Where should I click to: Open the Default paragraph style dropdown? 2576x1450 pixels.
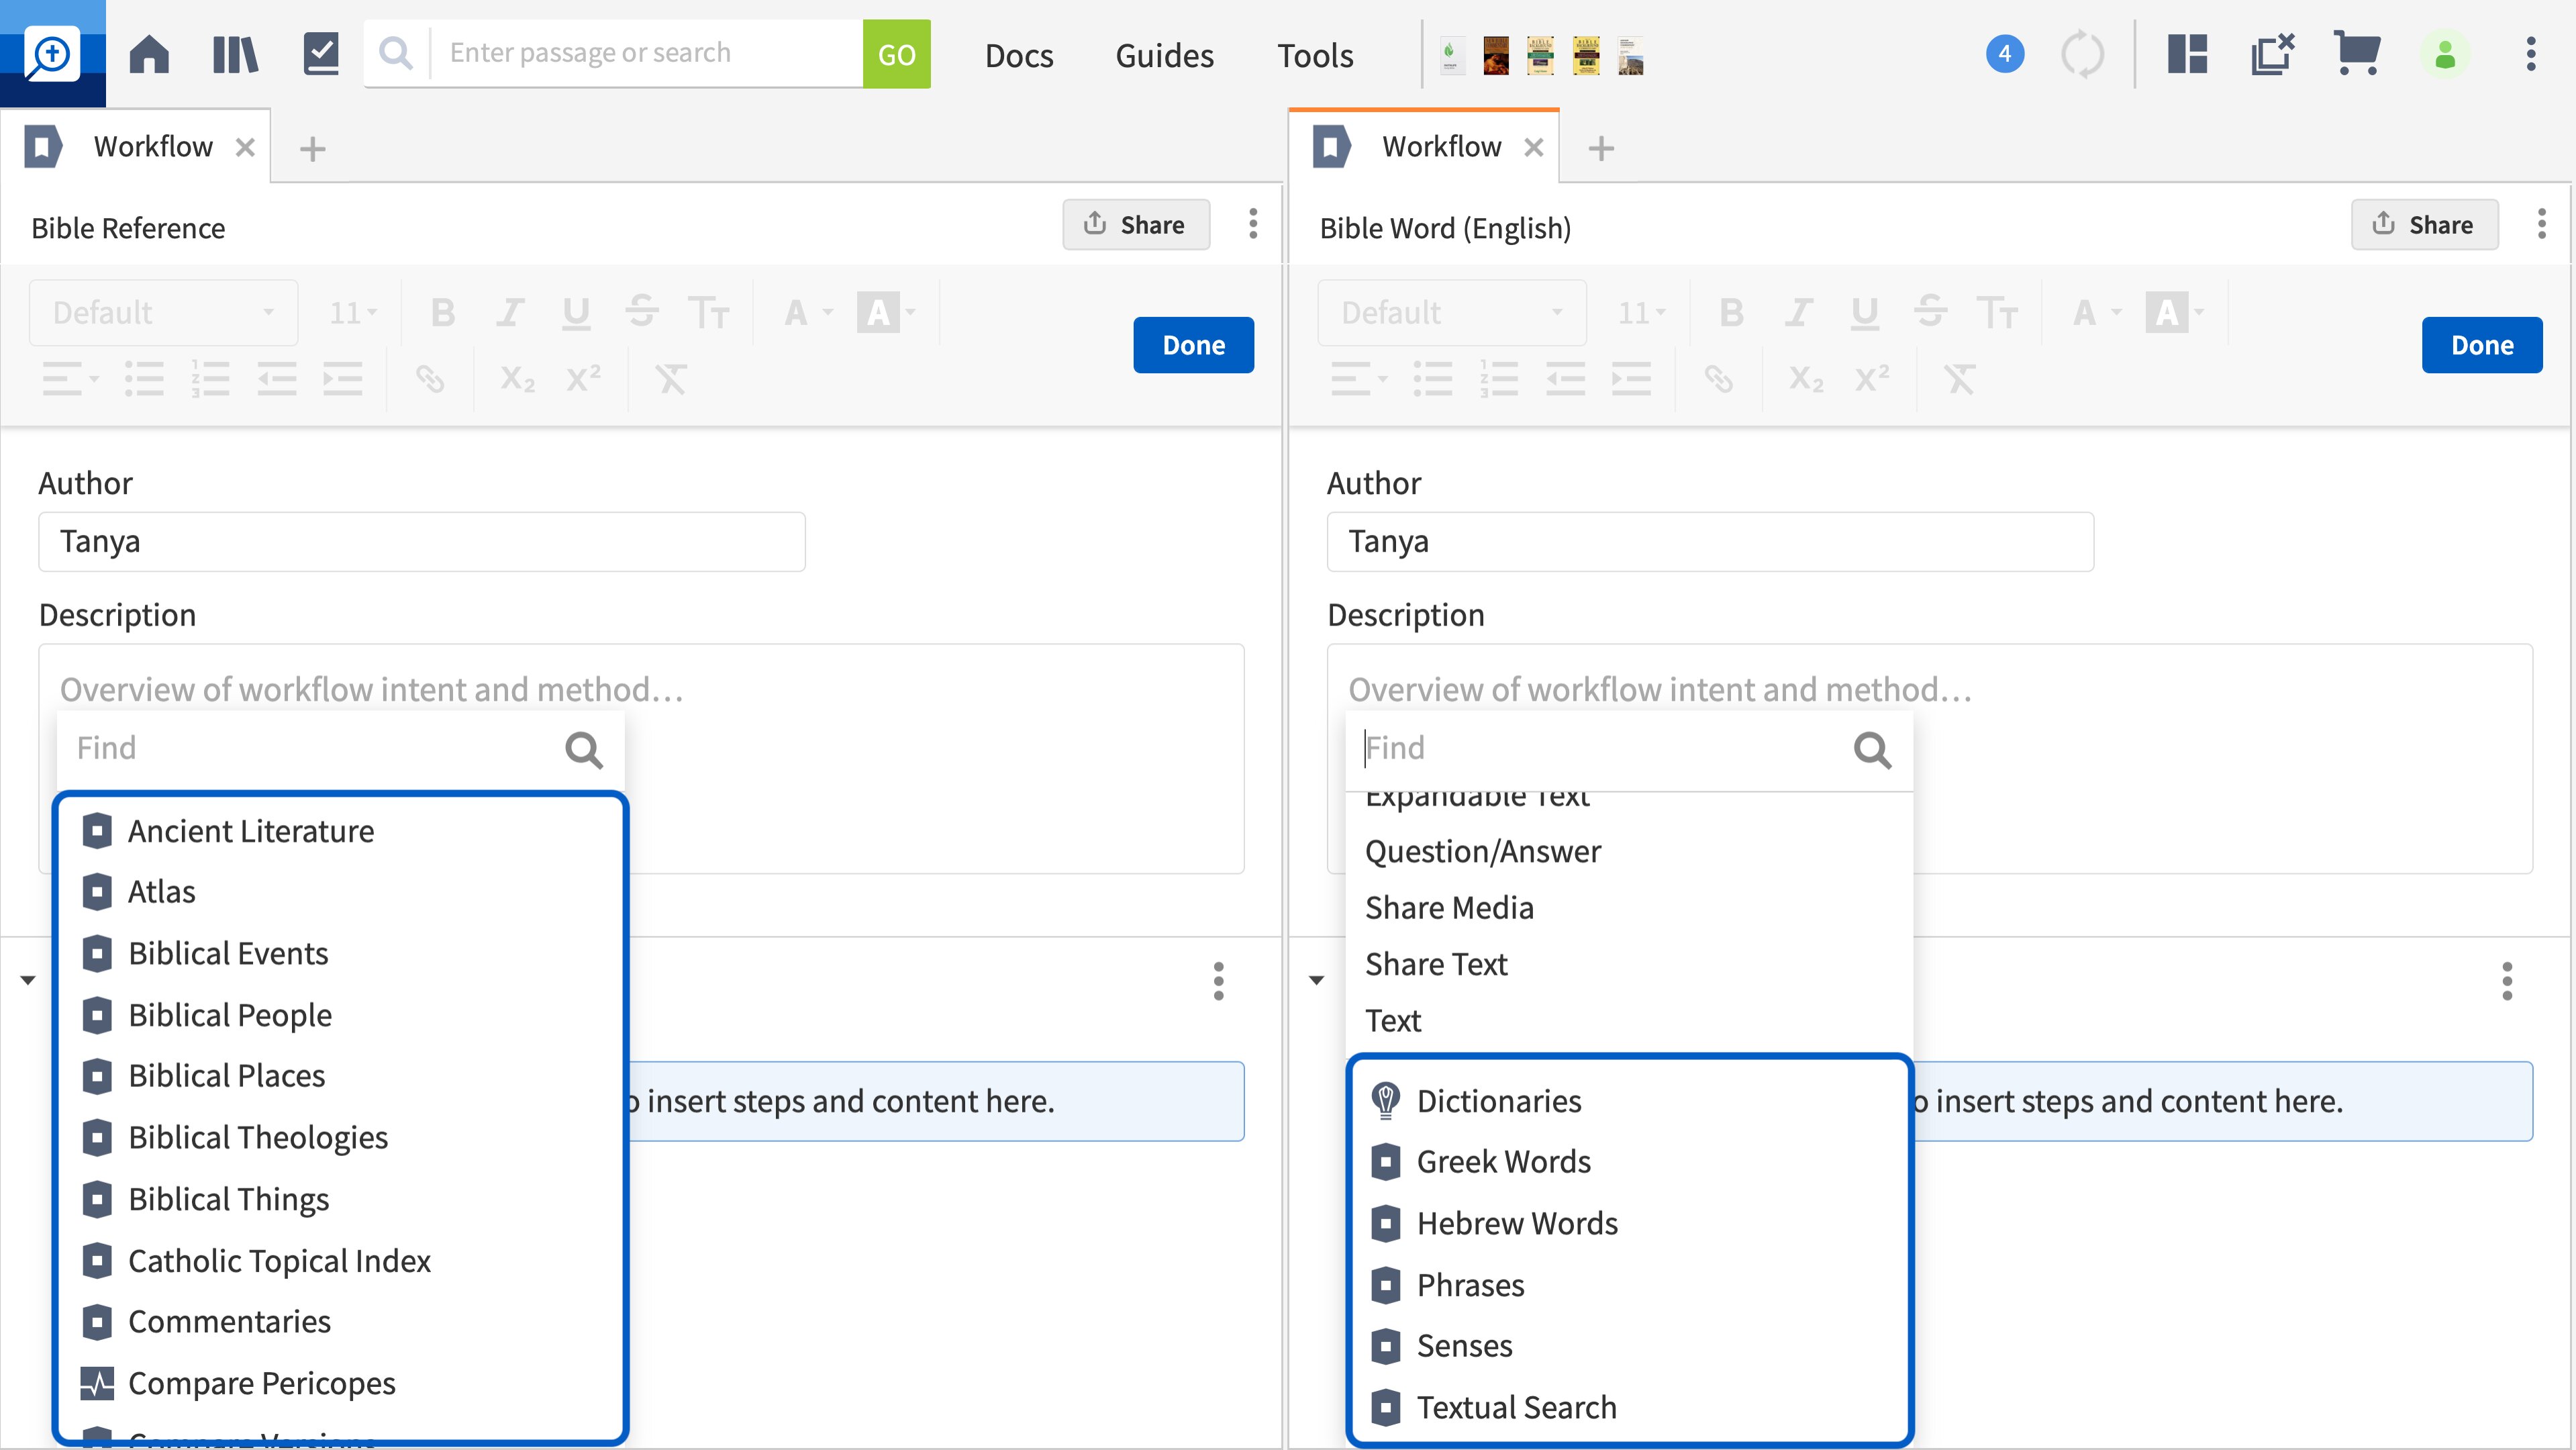pyautogui.click(x=163, y=312)
